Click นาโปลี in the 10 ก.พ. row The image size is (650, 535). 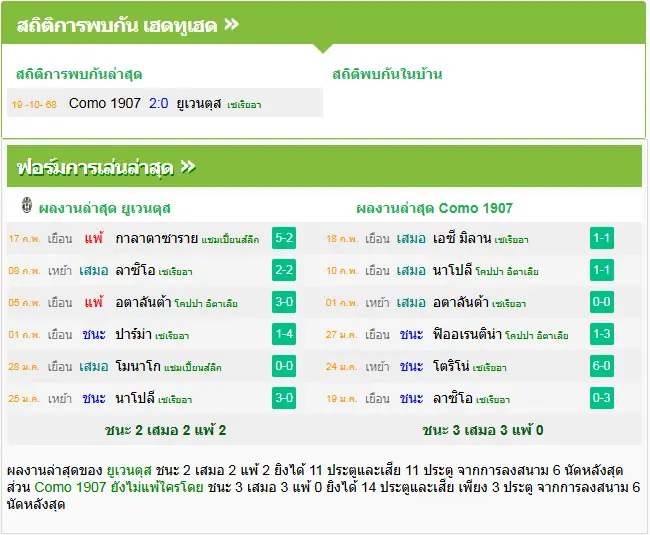453,270
